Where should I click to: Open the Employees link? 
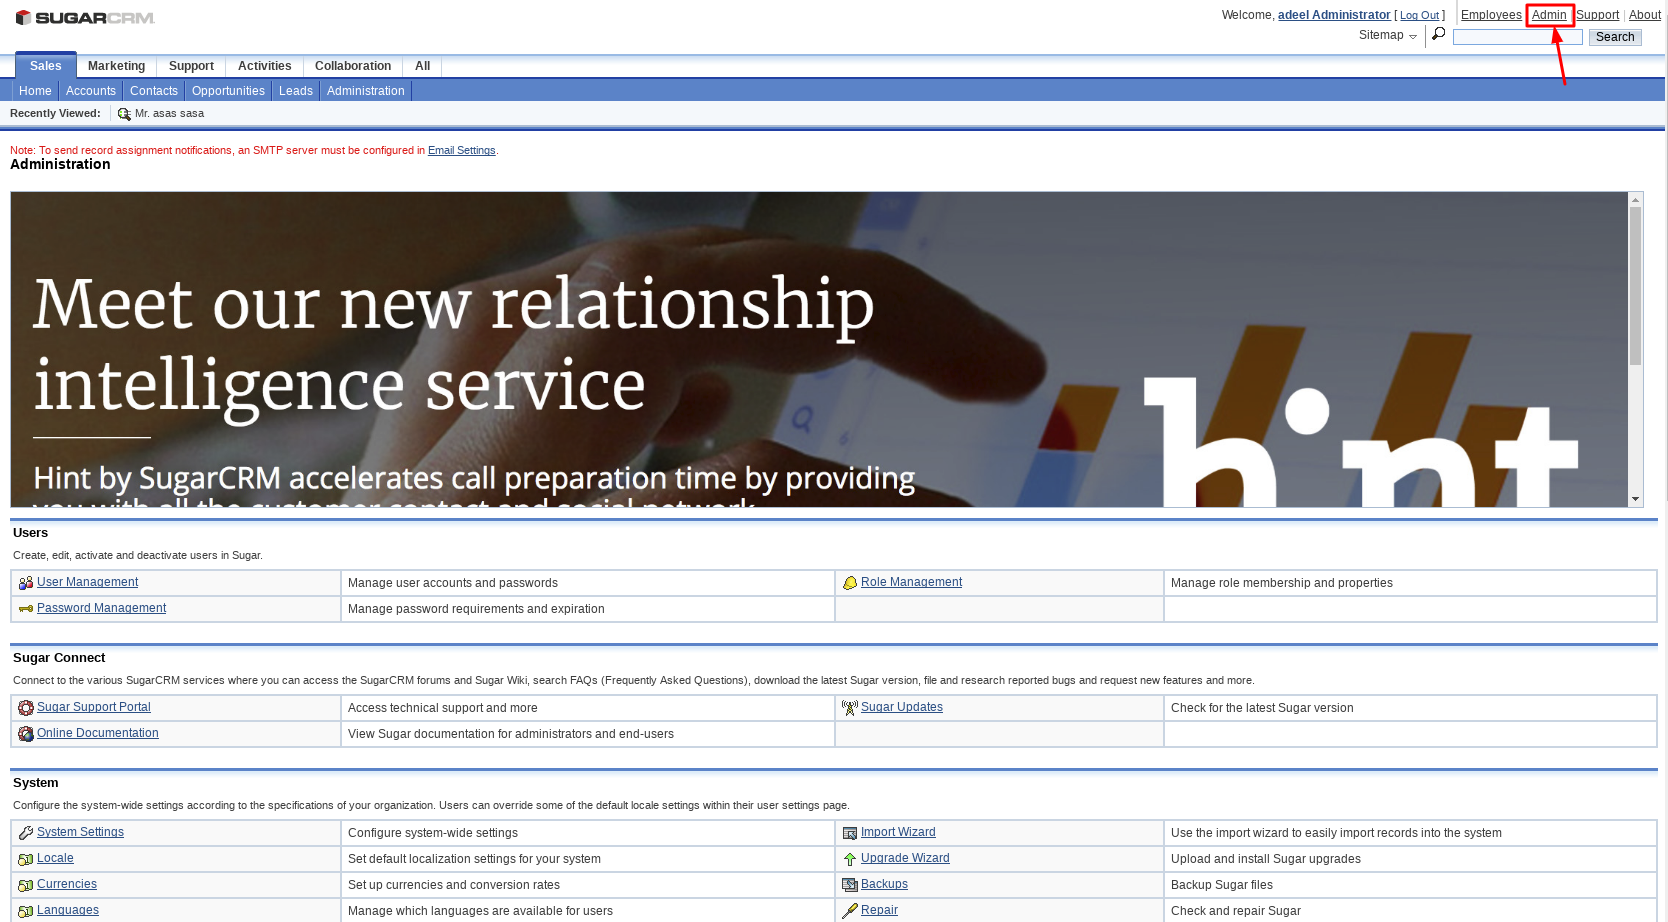click(1491, 15)
